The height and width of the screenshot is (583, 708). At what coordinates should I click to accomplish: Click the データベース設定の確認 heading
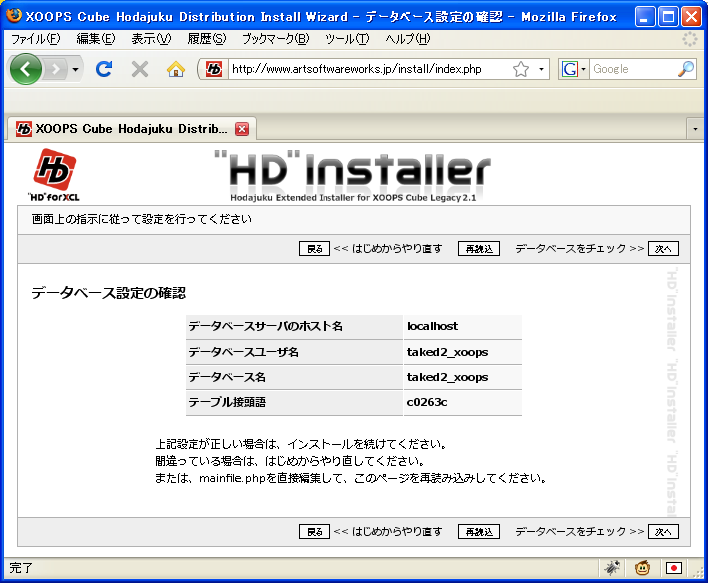point(108,293)
